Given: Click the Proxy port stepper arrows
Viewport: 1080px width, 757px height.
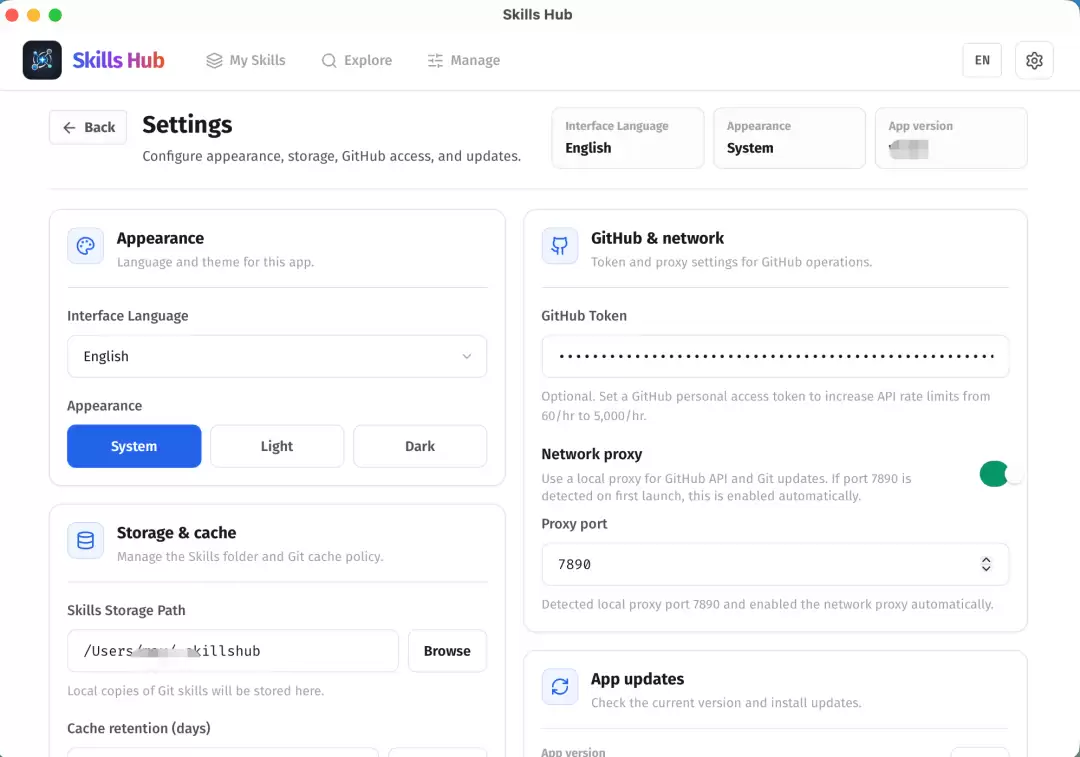Looking at the screenshot, I should click(986, 564).
